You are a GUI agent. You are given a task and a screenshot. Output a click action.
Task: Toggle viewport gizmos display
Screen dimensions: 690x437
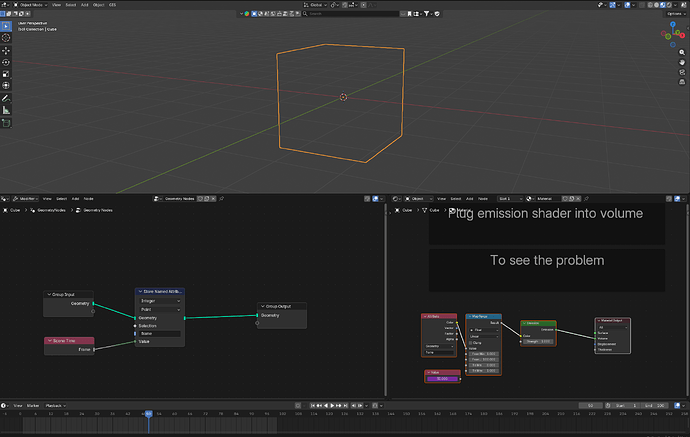613,5
